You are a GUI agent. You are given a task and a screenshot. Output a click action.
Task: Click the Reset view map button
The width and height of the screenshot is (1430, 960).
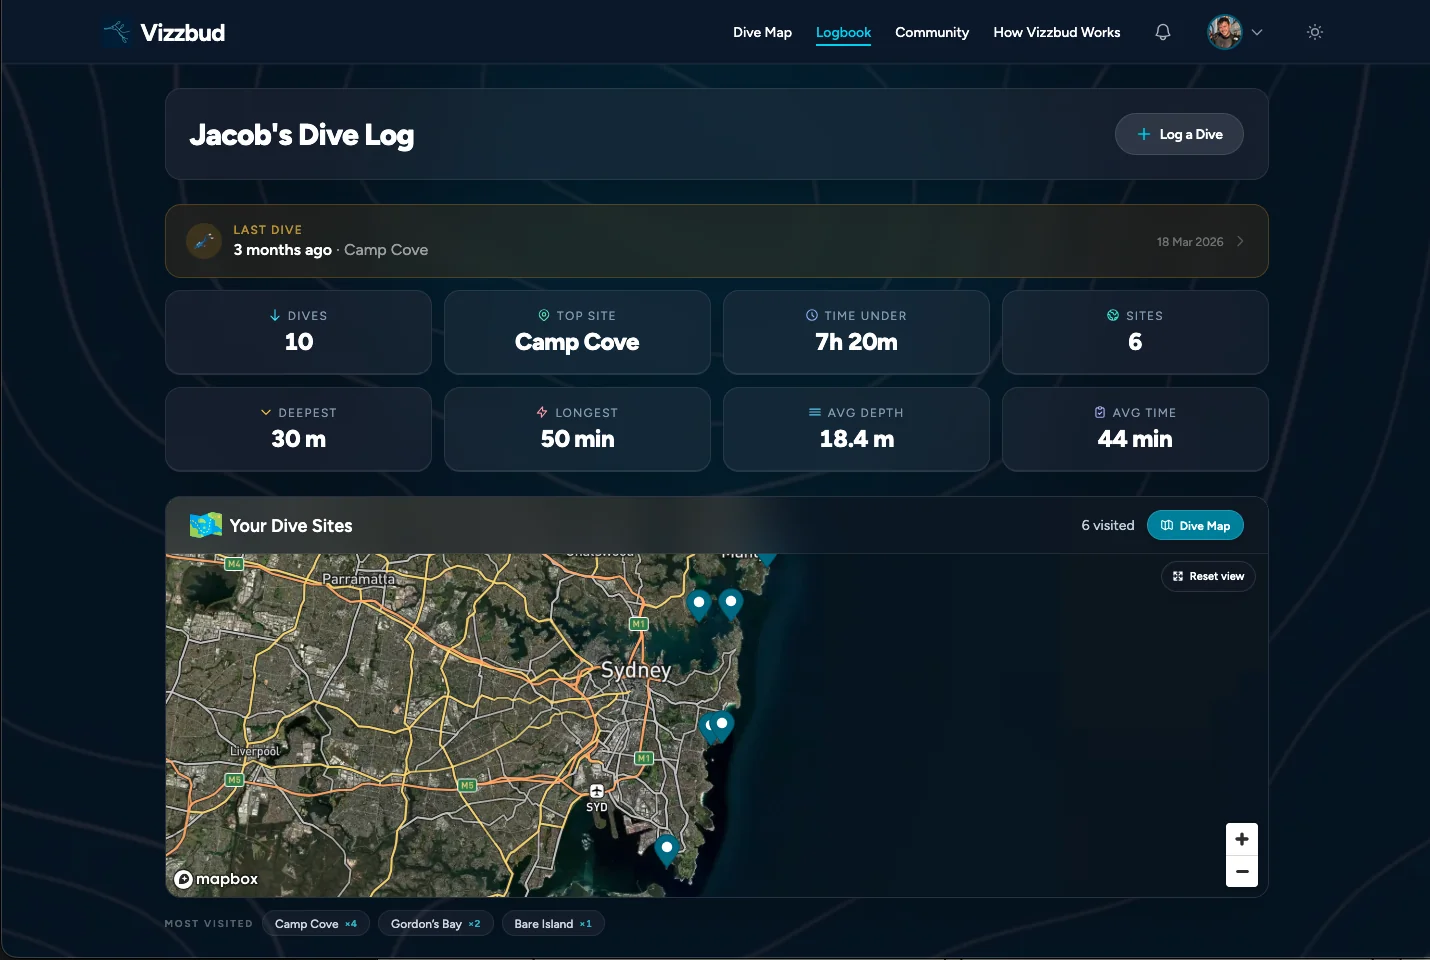point(1208,576)
